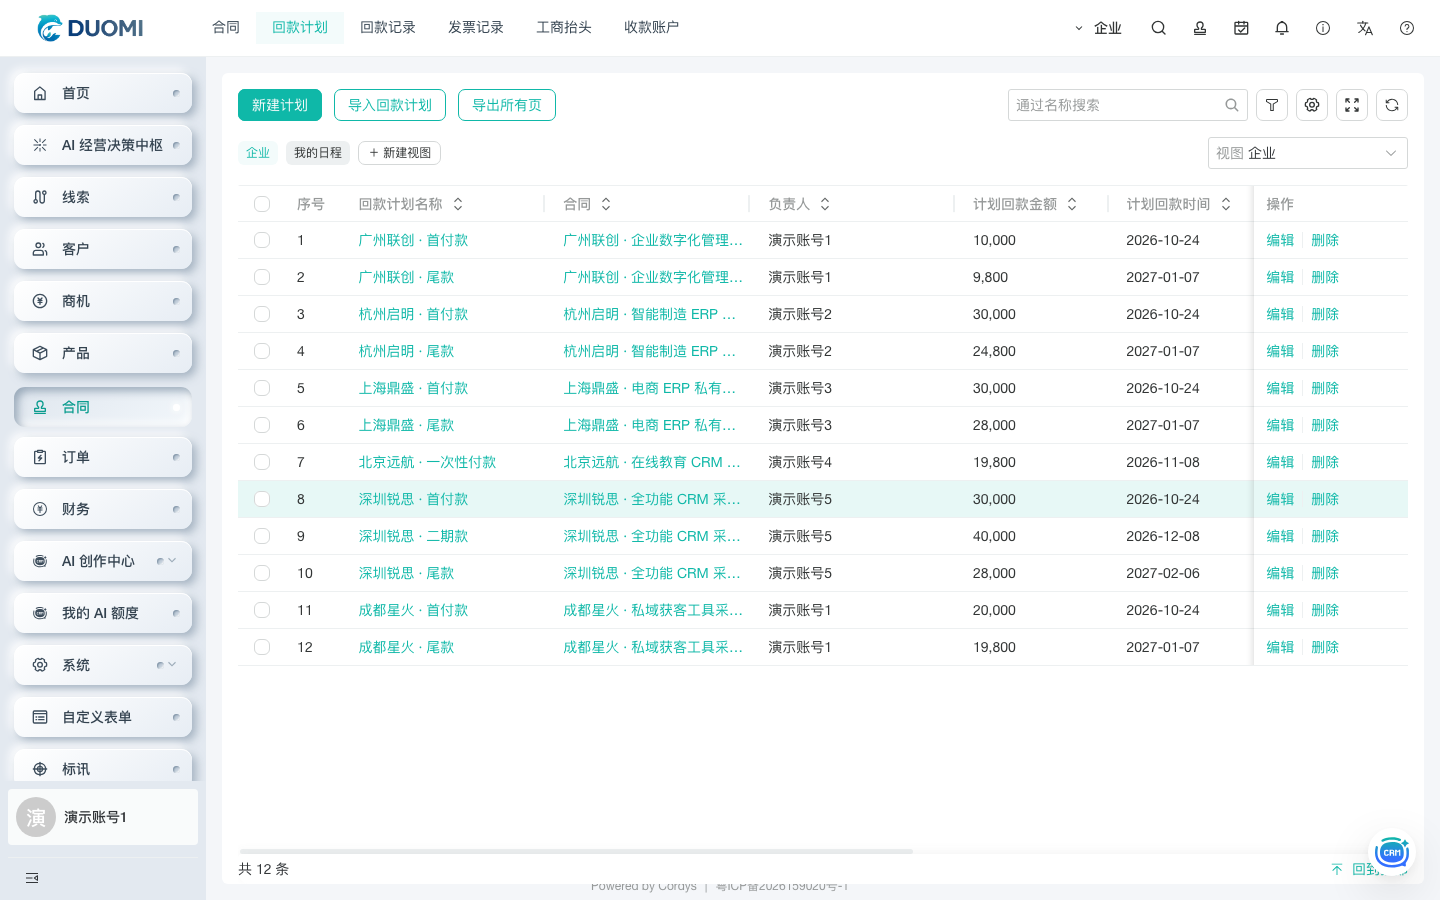Open the global search icon in header
This screenshot has height=900, width=1440.
[x=1158, y=28]
